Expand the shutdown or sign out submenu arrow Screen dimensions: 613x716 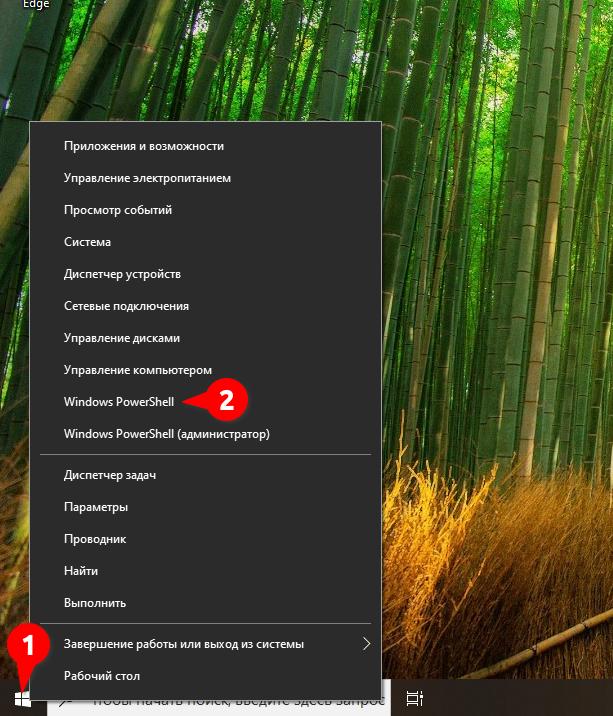pos(366,644)
